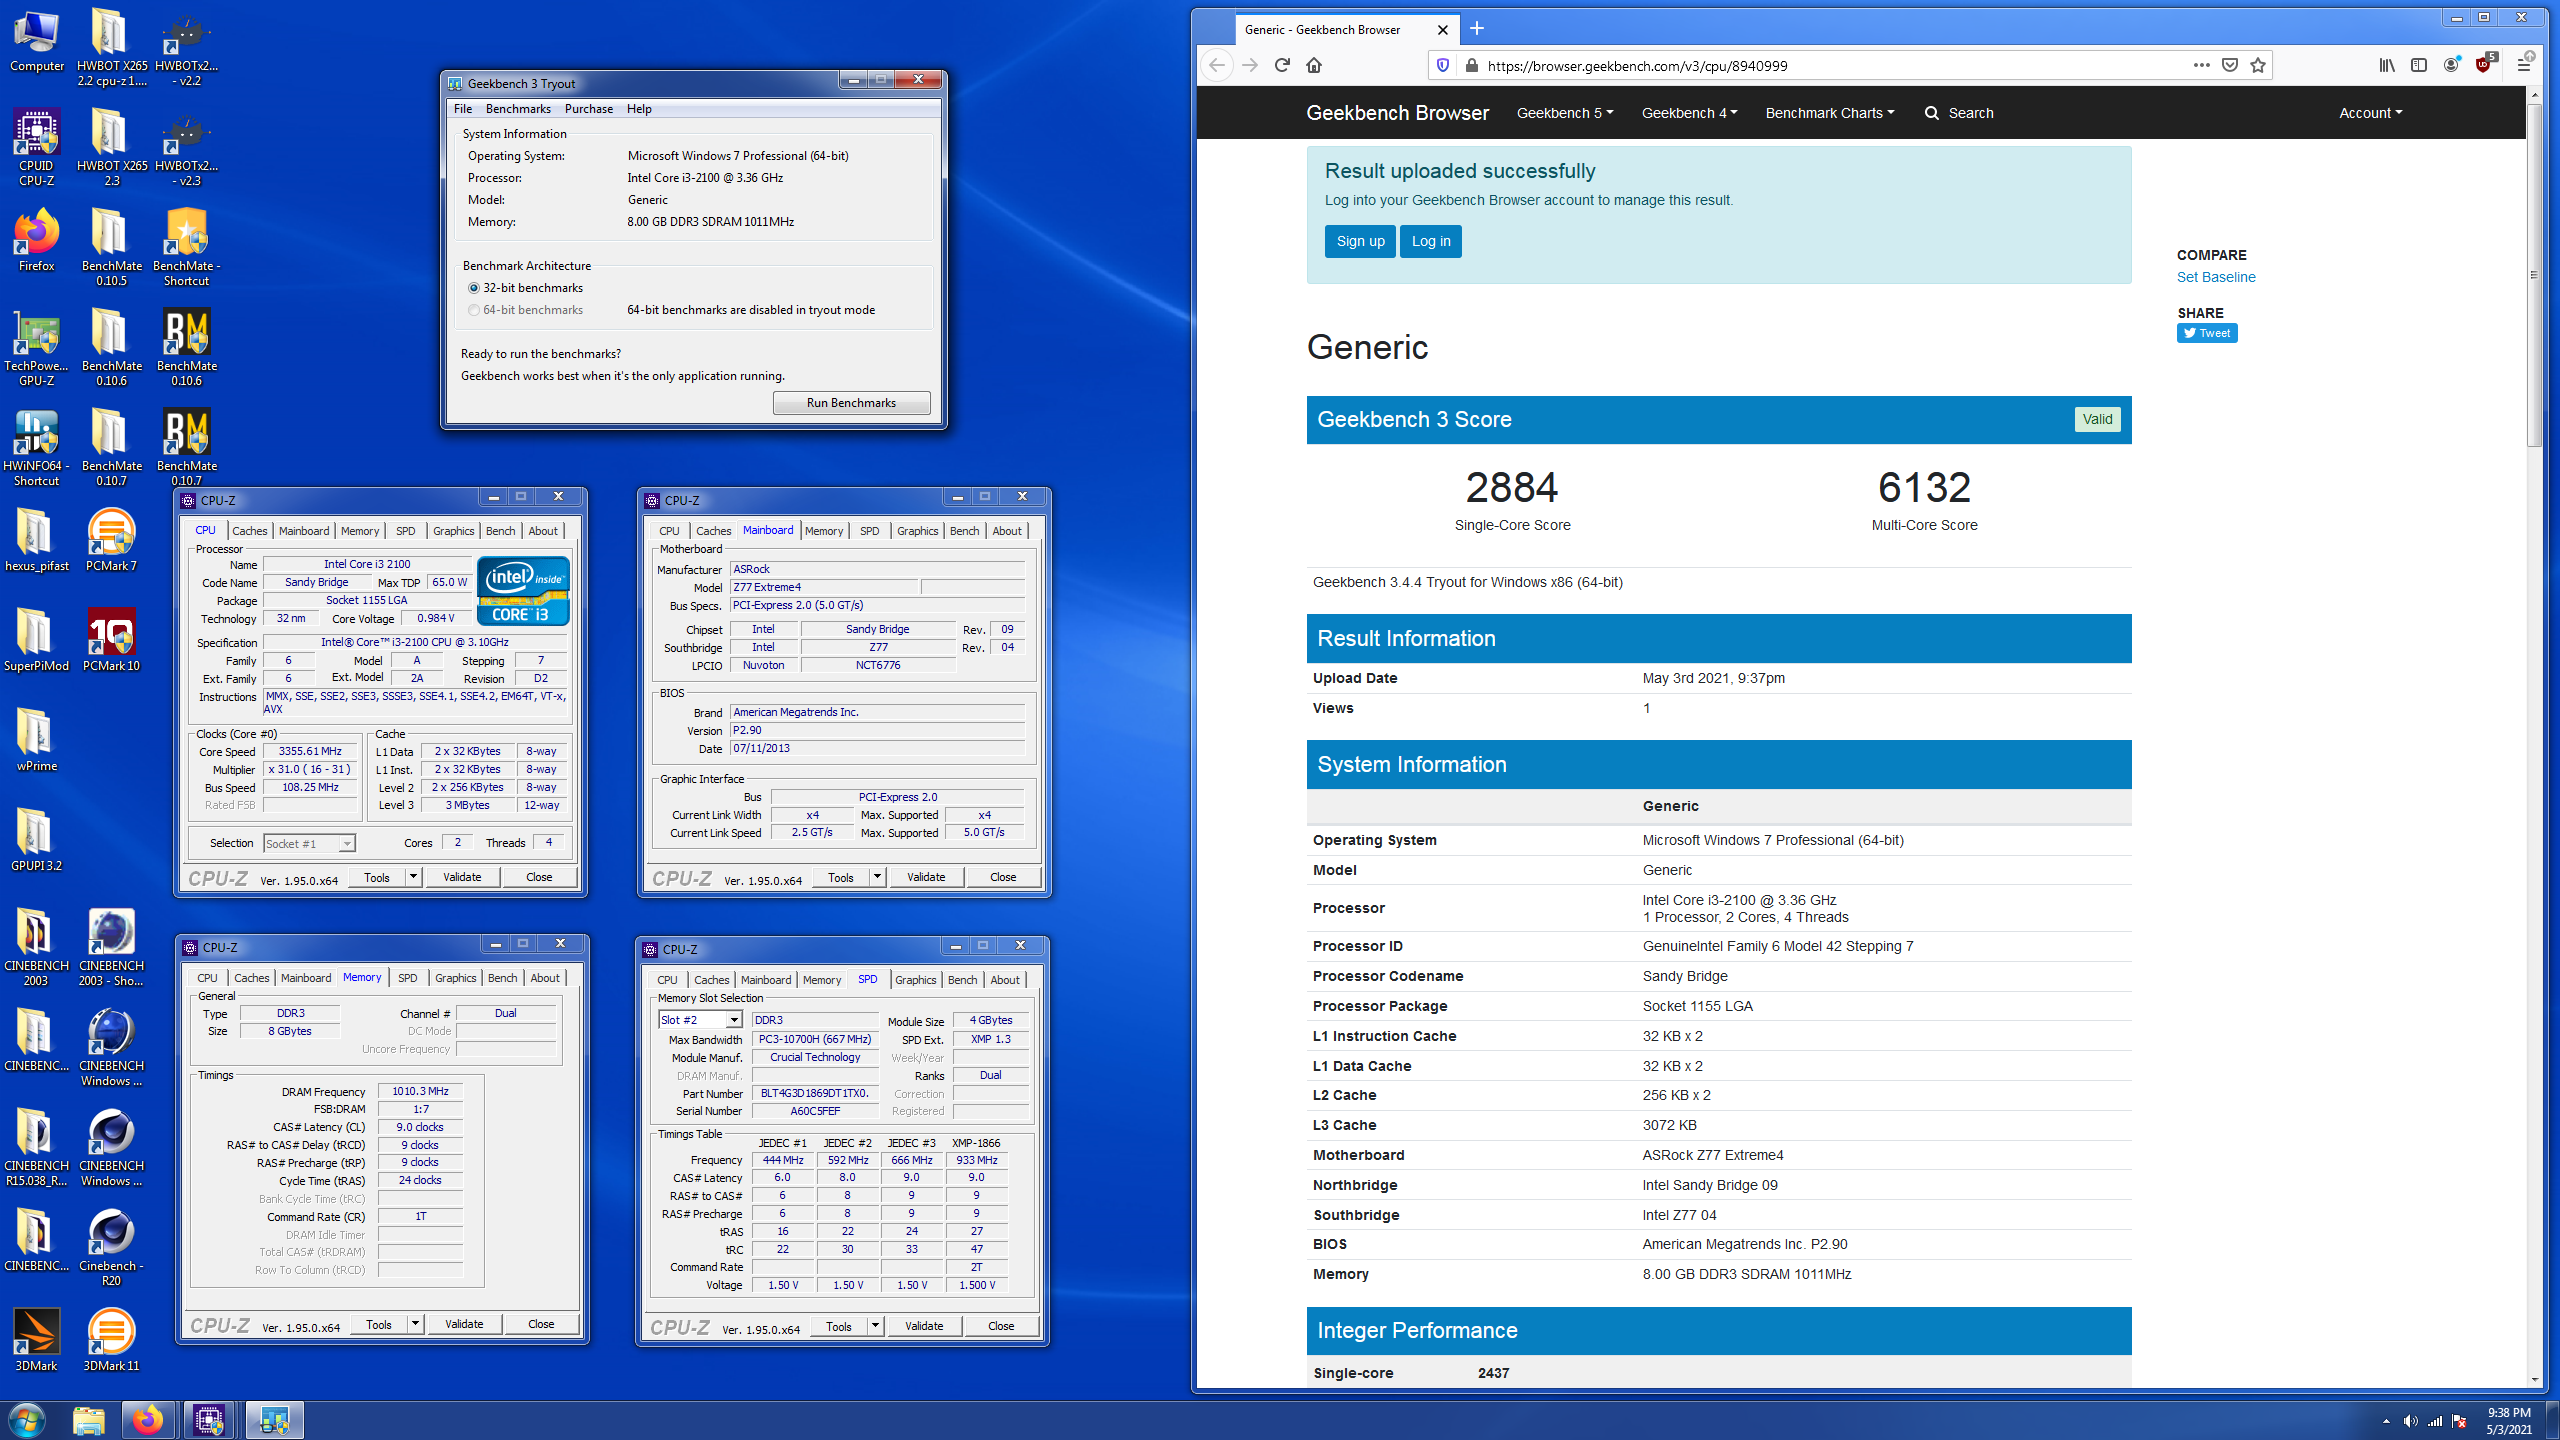Open GPUPI 3.2 folder icon
Viewport: 2560px width, 1440px height.
[37, 840]
